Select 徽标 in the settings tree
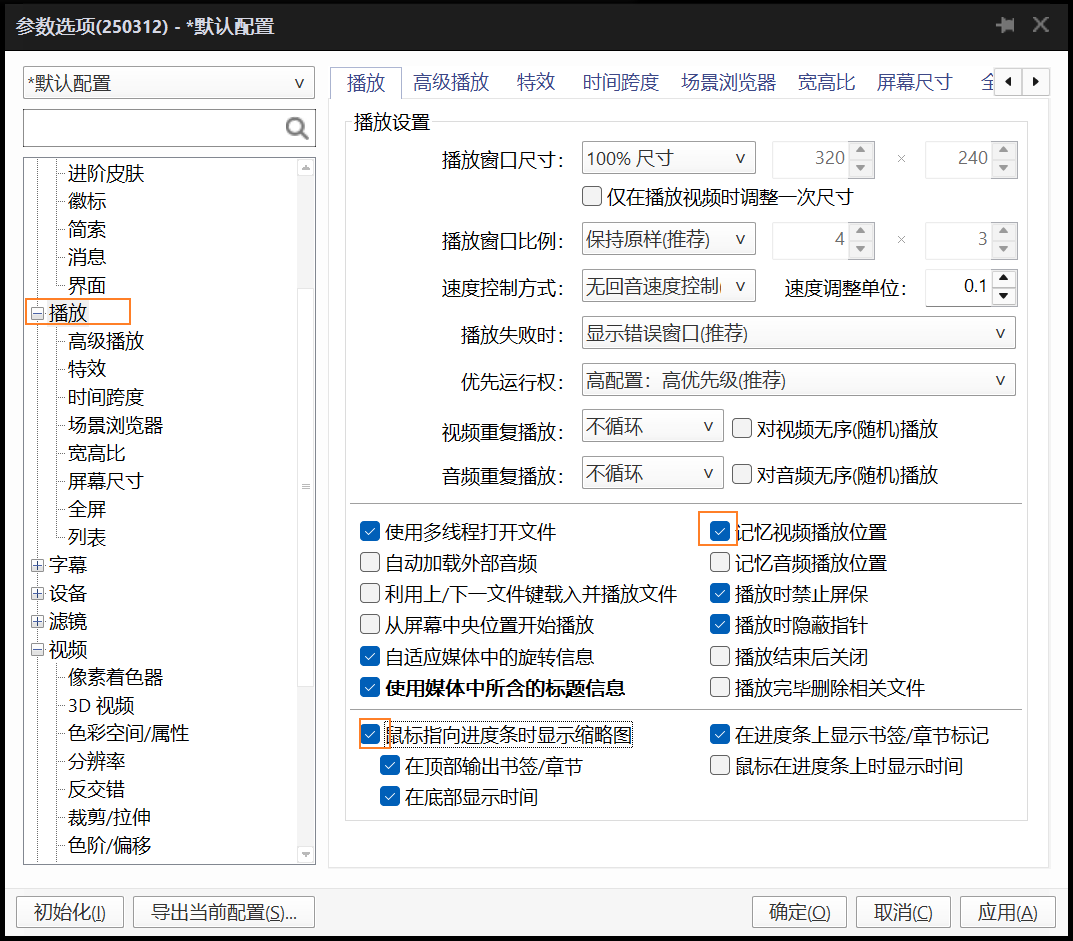 pos(87,201)
